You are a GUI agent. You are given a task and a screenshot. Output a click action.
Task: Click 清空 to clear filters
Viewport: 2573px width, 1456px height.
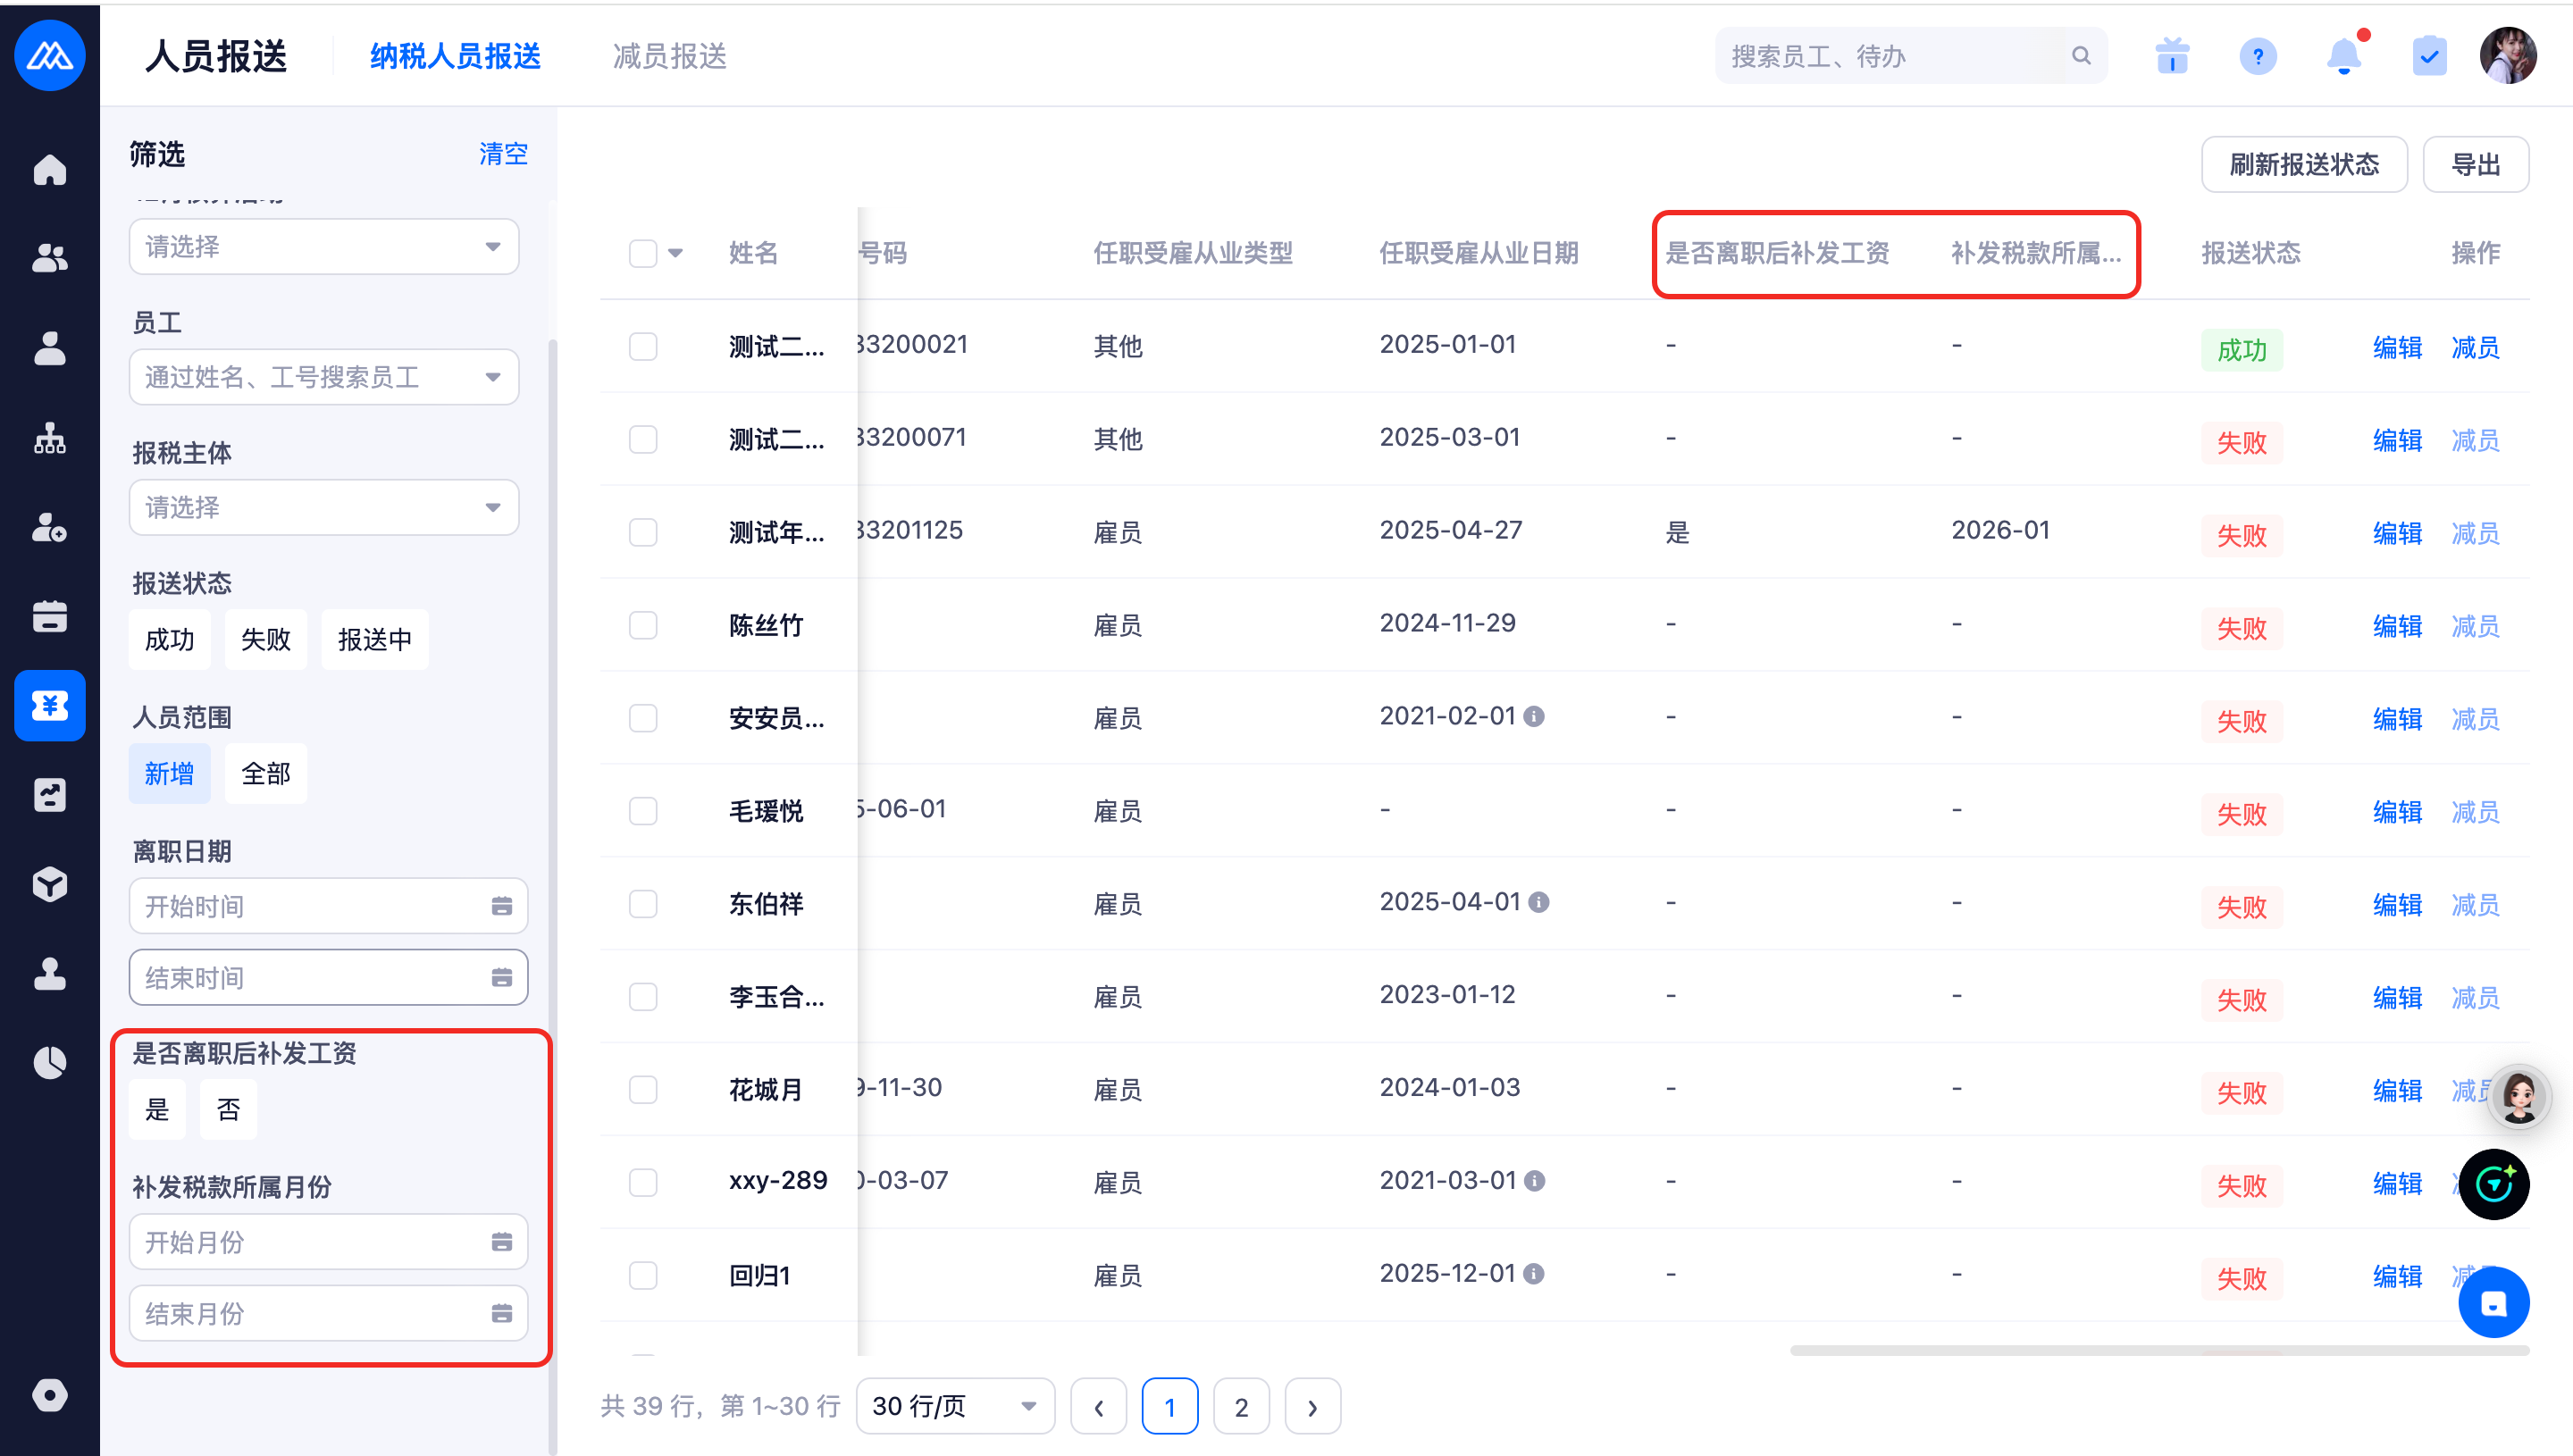503,154
